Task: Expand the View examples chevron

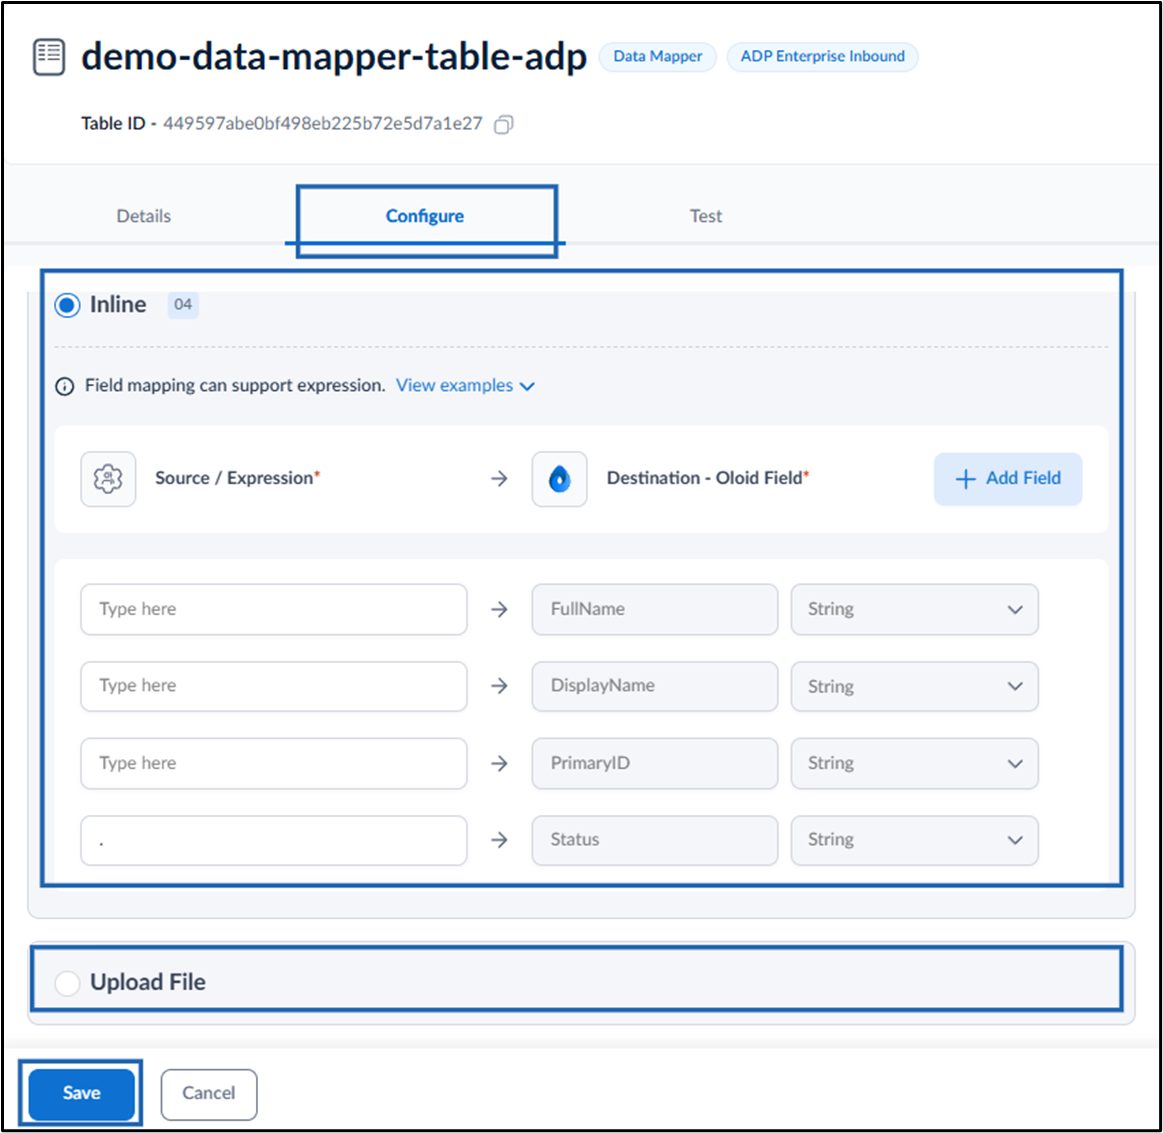Action: tap(527, 386)
